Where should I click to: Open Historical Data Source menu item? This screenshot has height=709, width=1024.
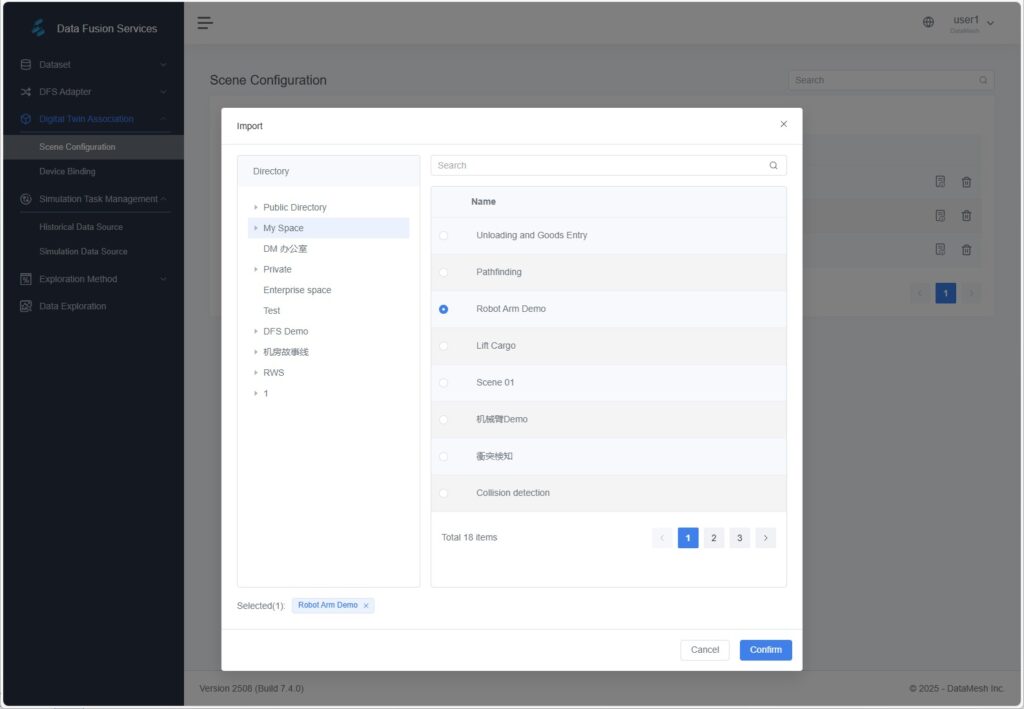81,227
